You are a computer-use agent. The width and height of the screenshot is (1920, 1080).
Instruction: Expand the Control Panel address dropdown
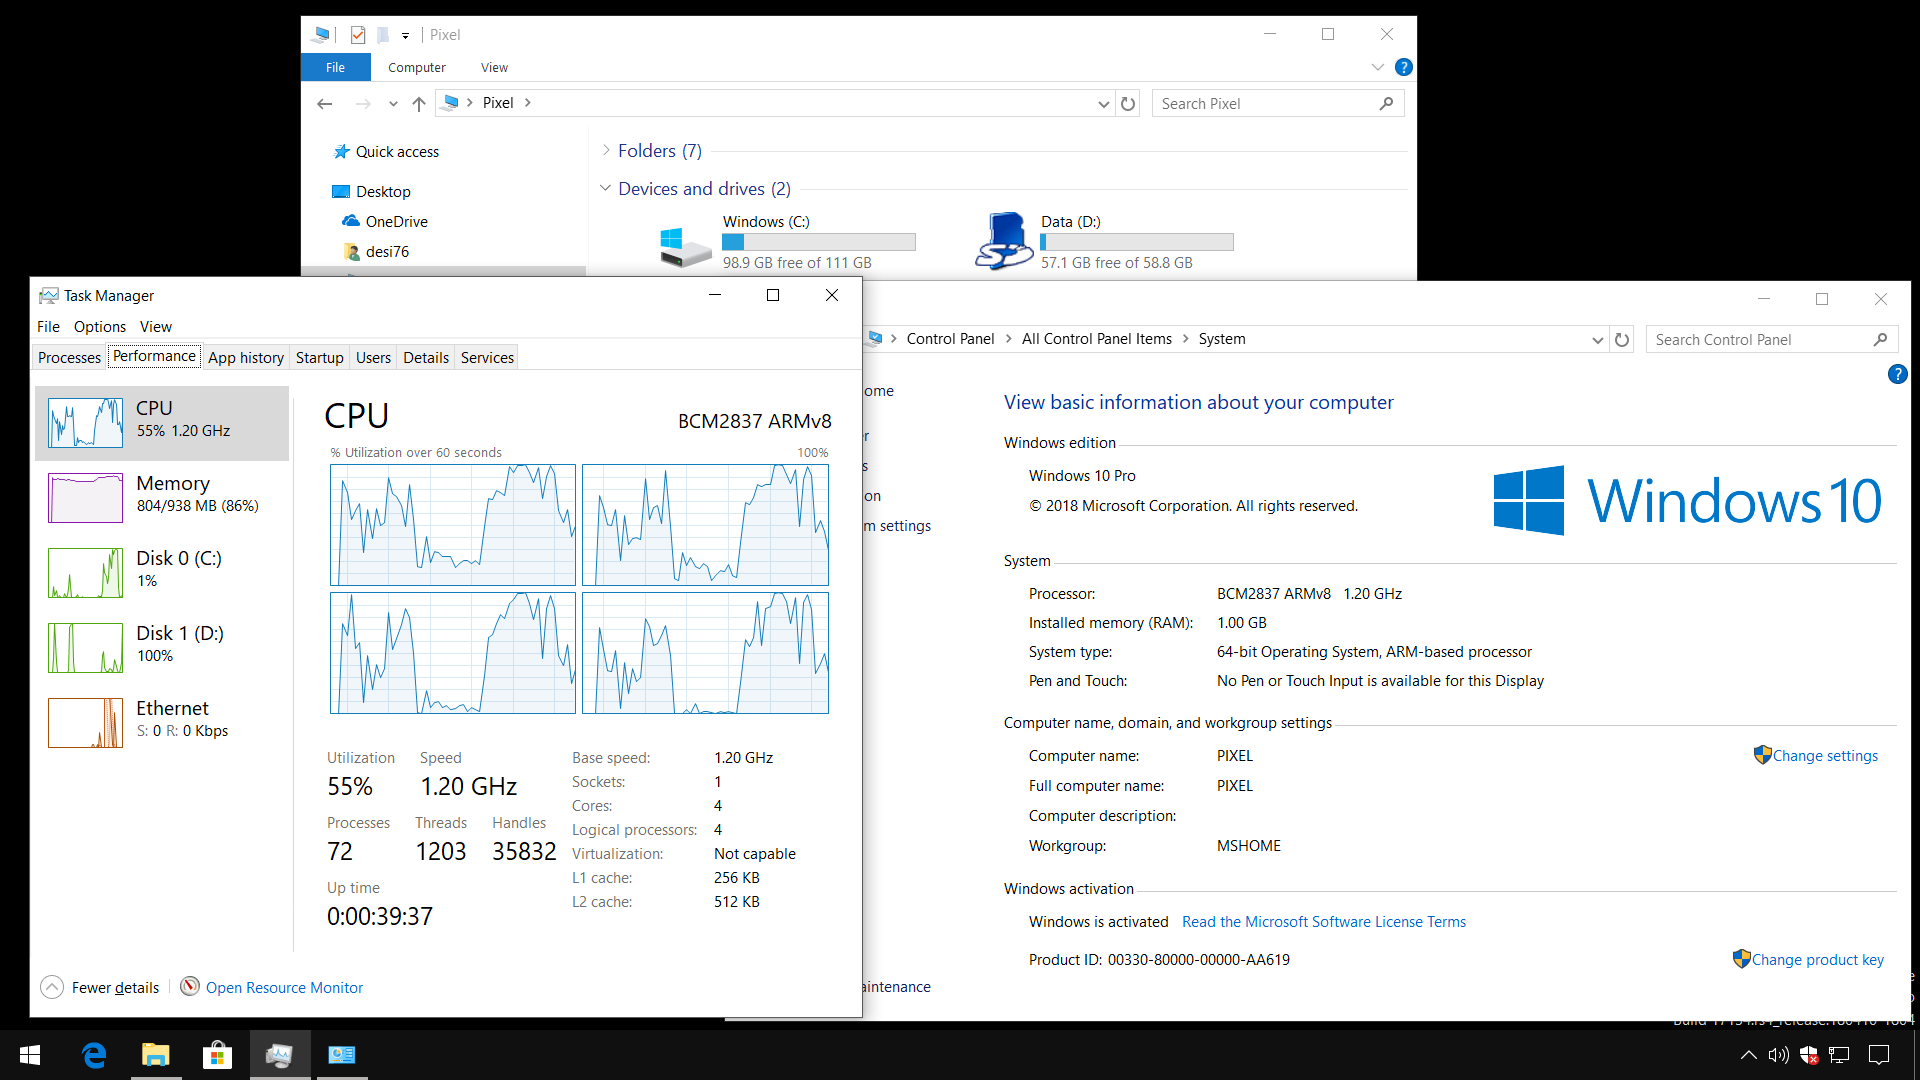tap(1597, 340)
